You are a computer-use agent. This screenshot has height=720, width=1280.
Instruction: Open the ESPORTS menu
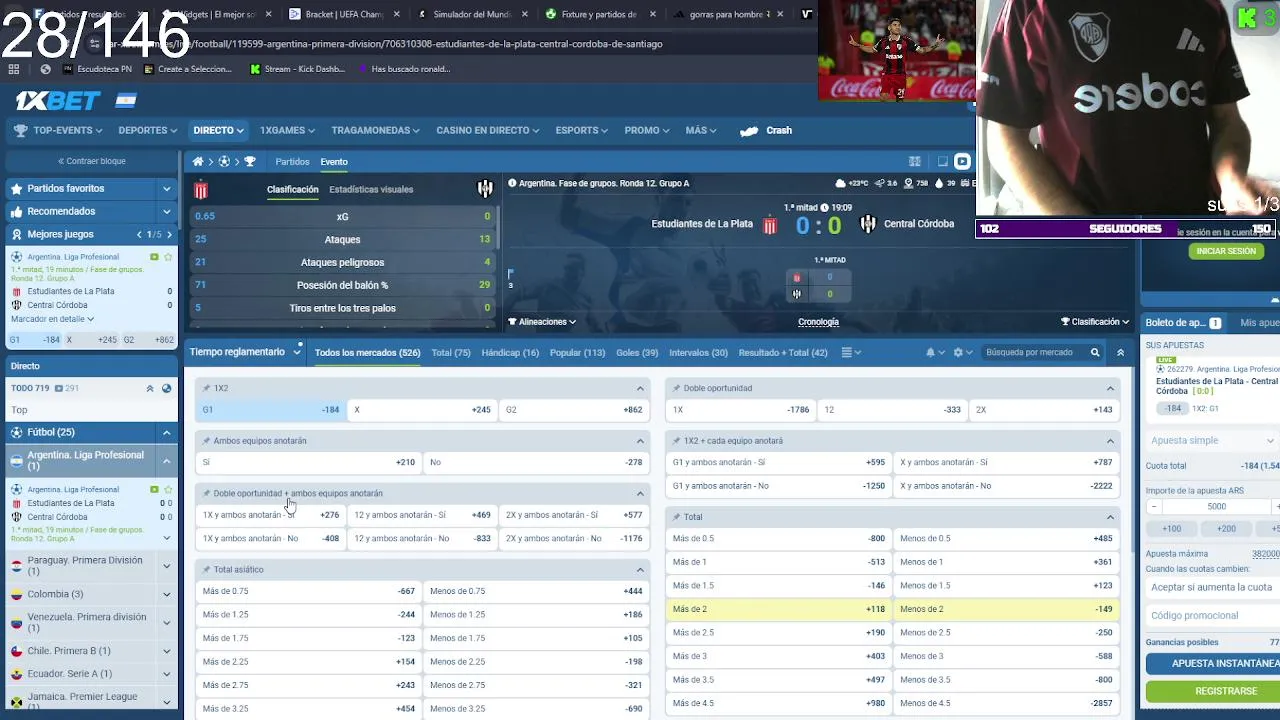582,131
